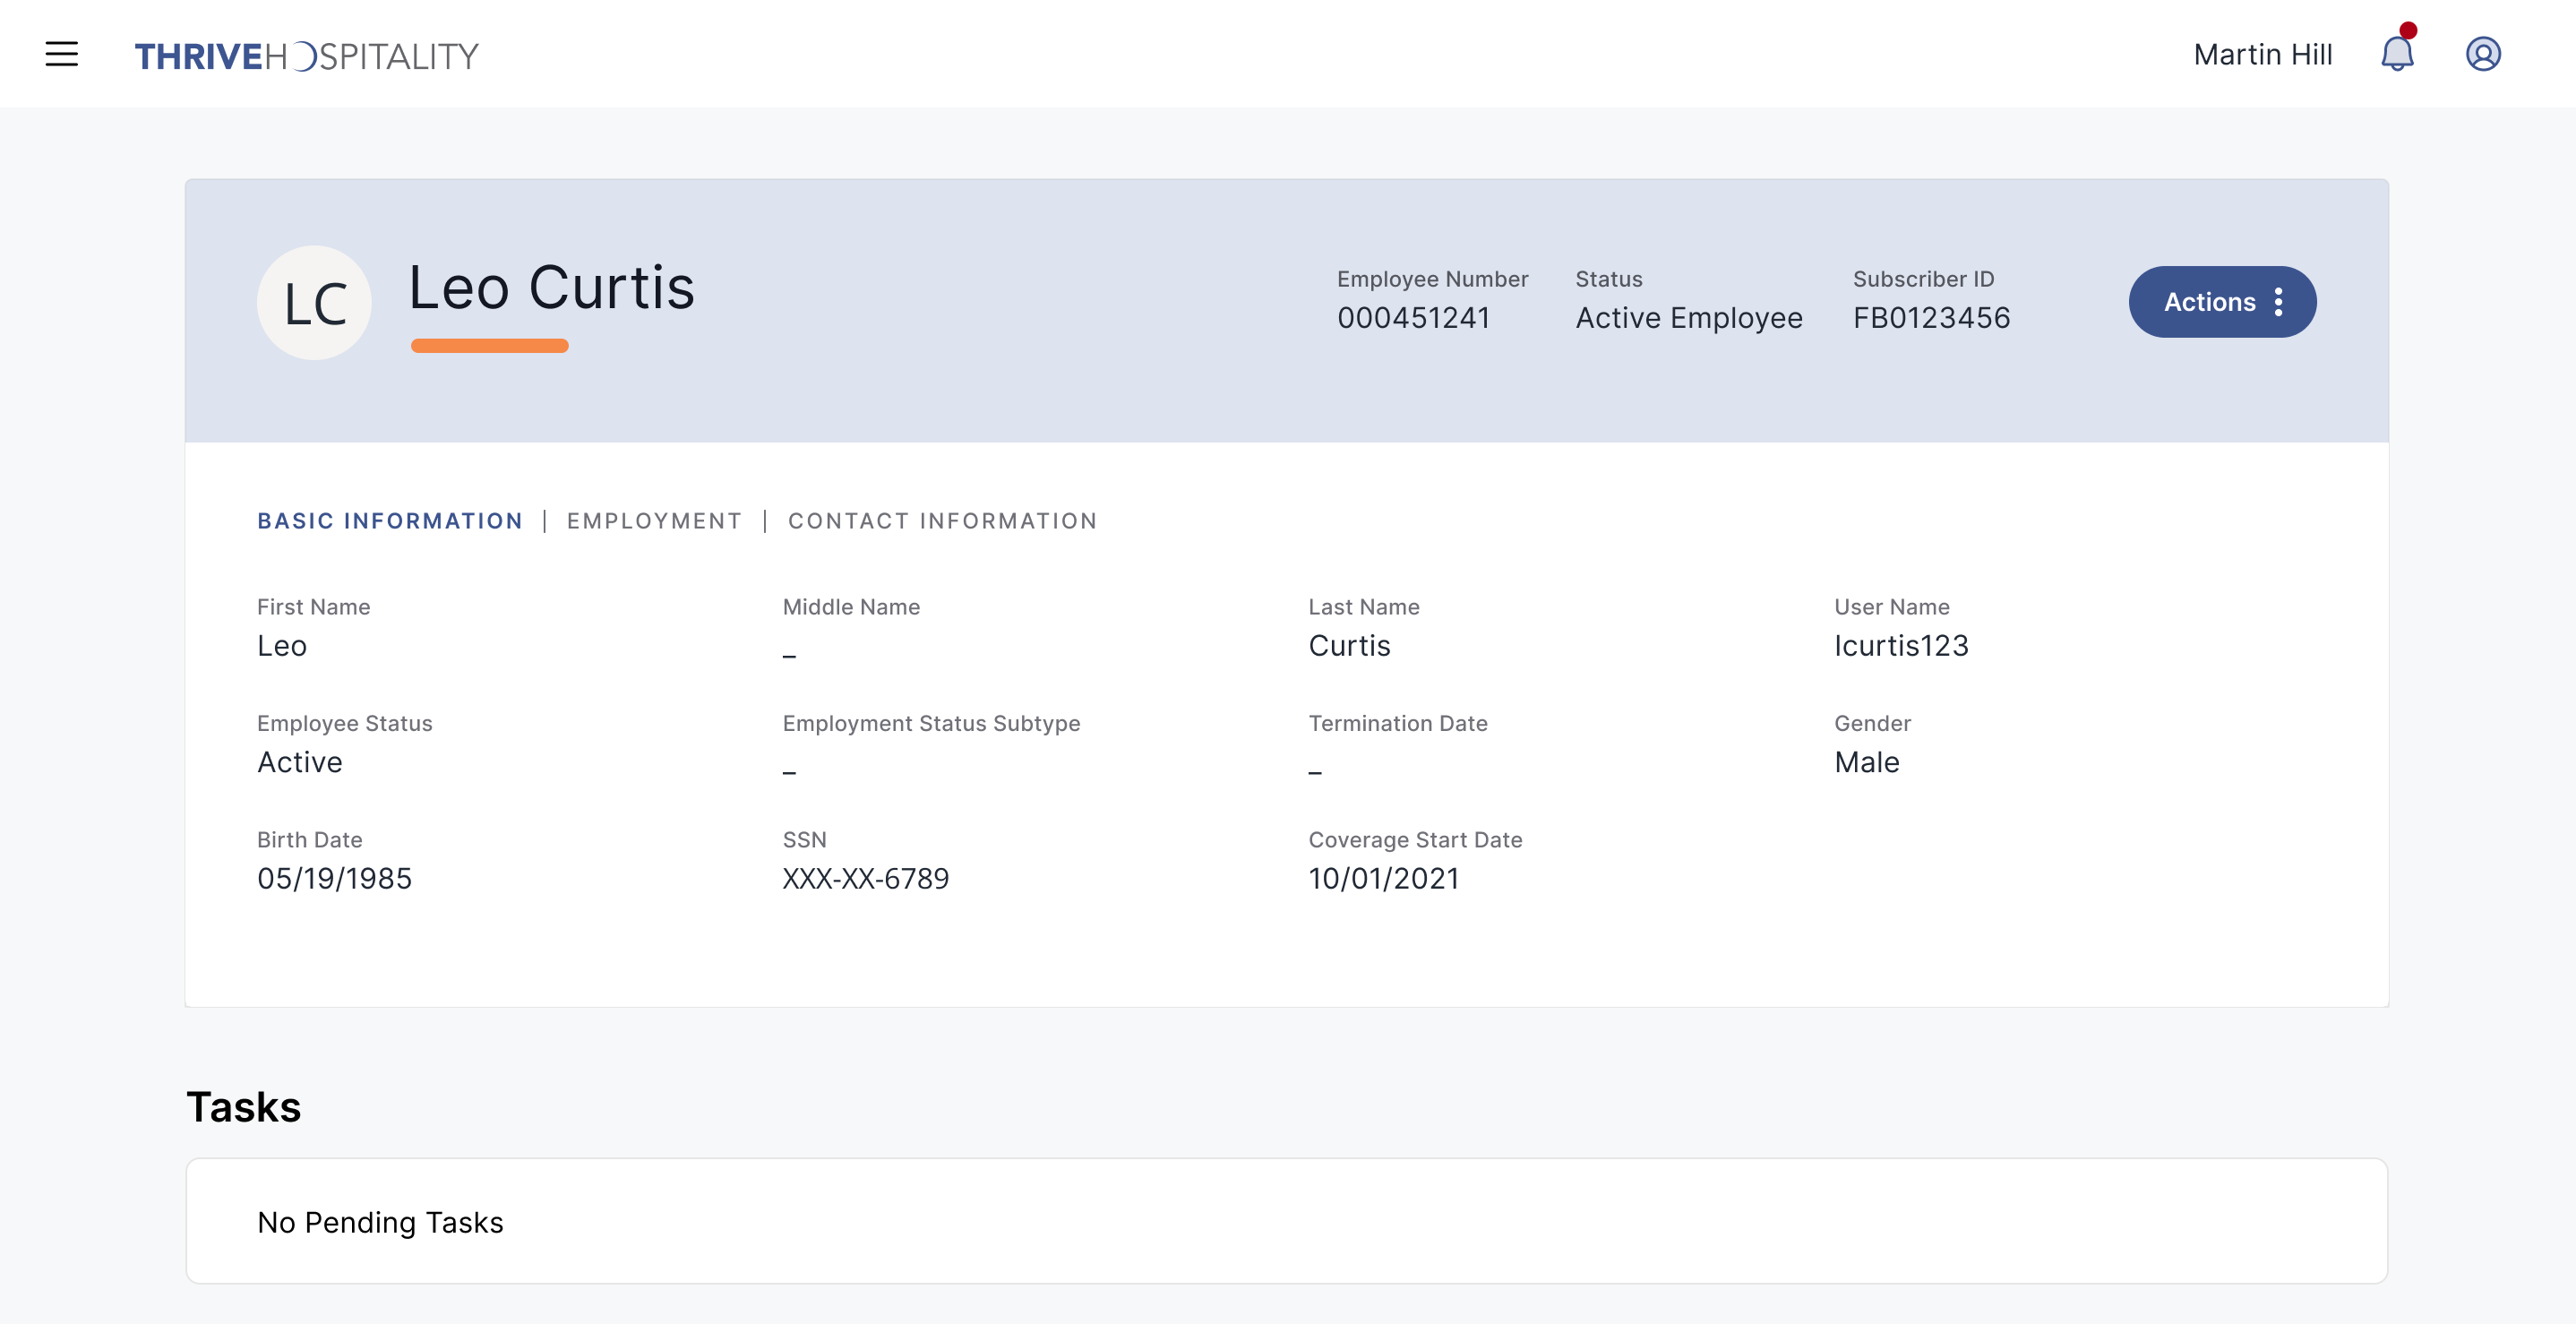Viewport: 2576px width, 1324px height.
Task: Click the coverage start date 10/01/2021
Action: pyautogui.click(x=1383, y=878)
